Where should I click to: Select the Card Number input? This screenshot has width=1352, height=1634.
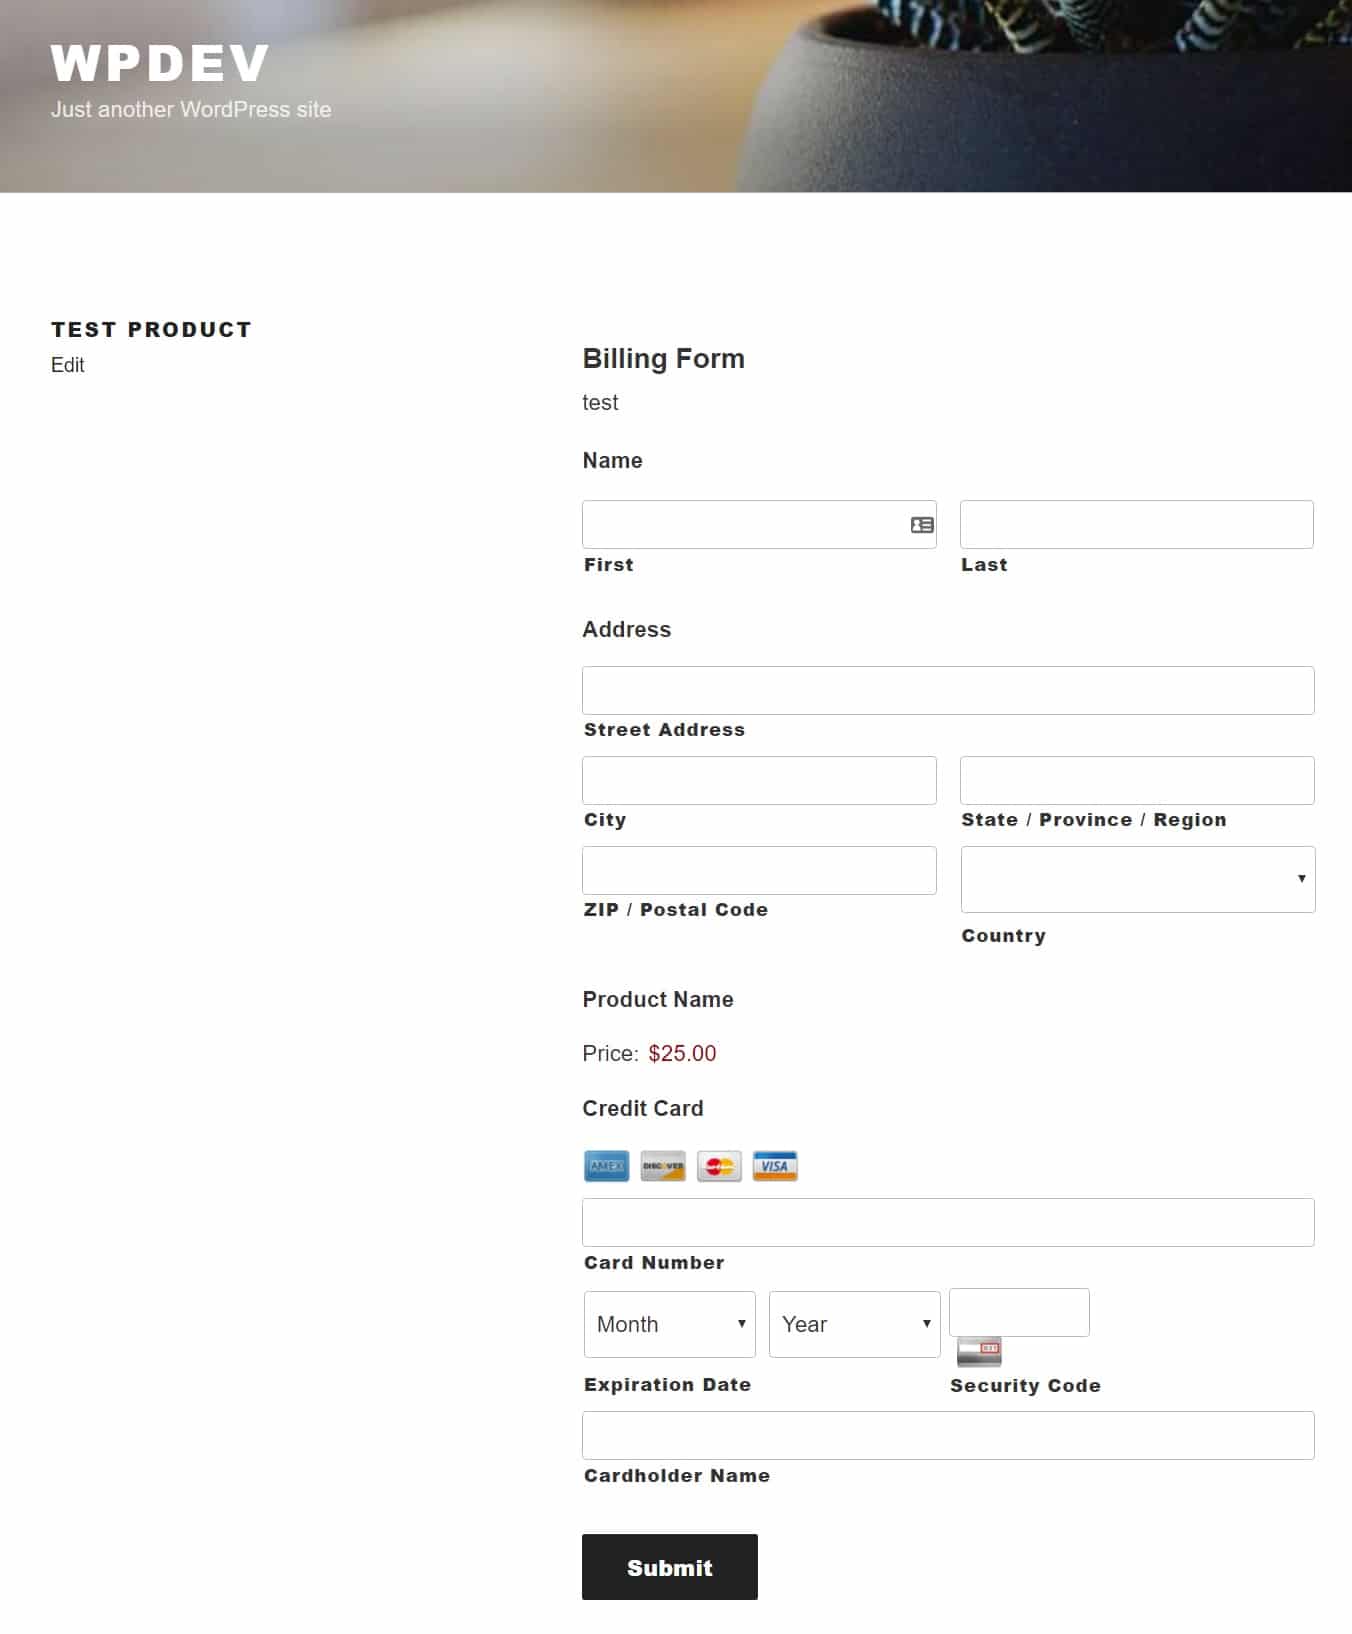click(x=947, y=1223)
